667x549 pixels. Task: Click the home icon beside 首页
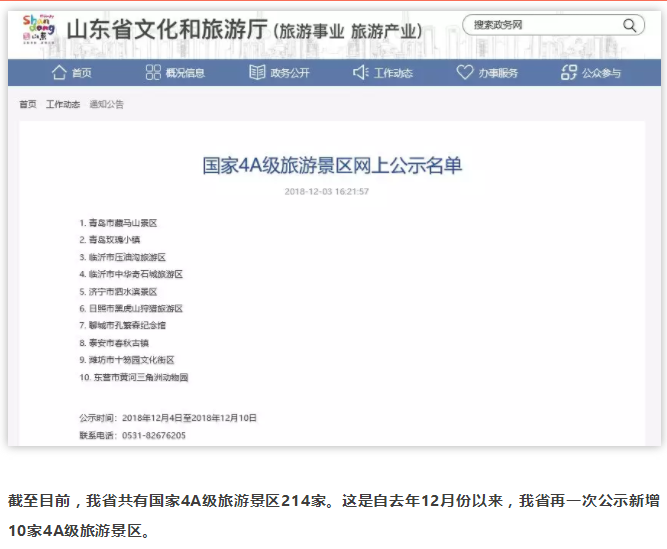pos(59,73)
